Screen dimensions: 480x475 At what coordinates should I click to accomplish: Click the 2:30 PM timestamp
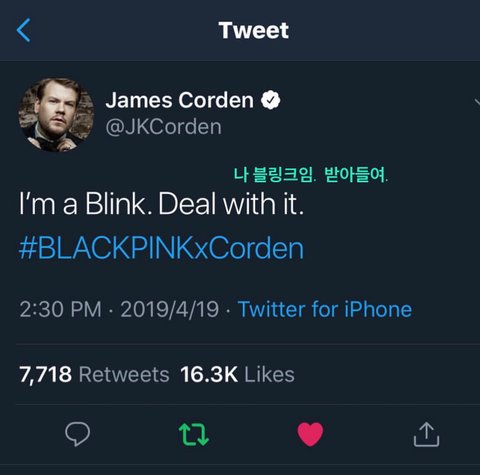pyautogui.click(x=60, y=309)
